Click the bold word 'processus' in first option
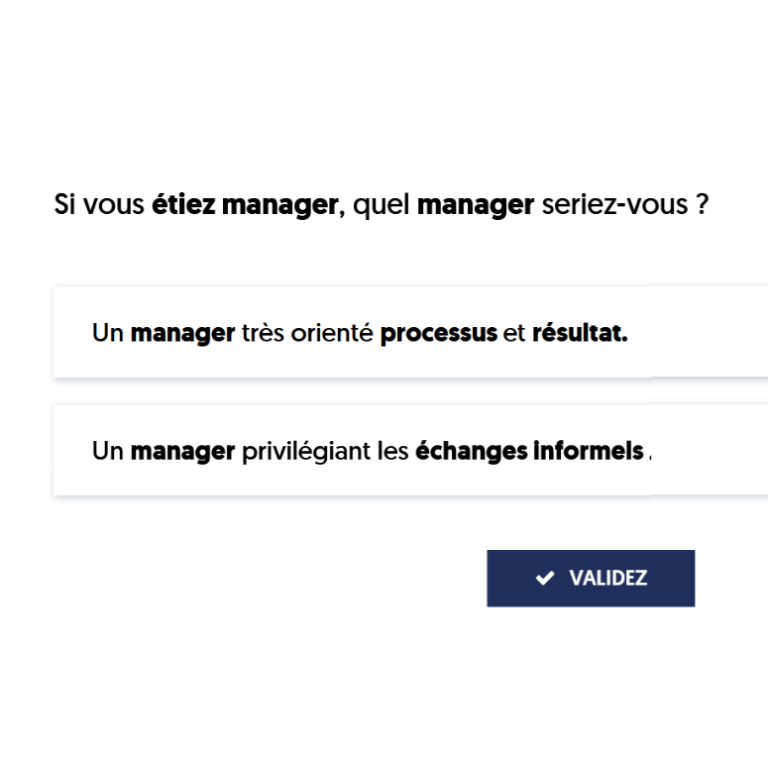 pos(438,334)
